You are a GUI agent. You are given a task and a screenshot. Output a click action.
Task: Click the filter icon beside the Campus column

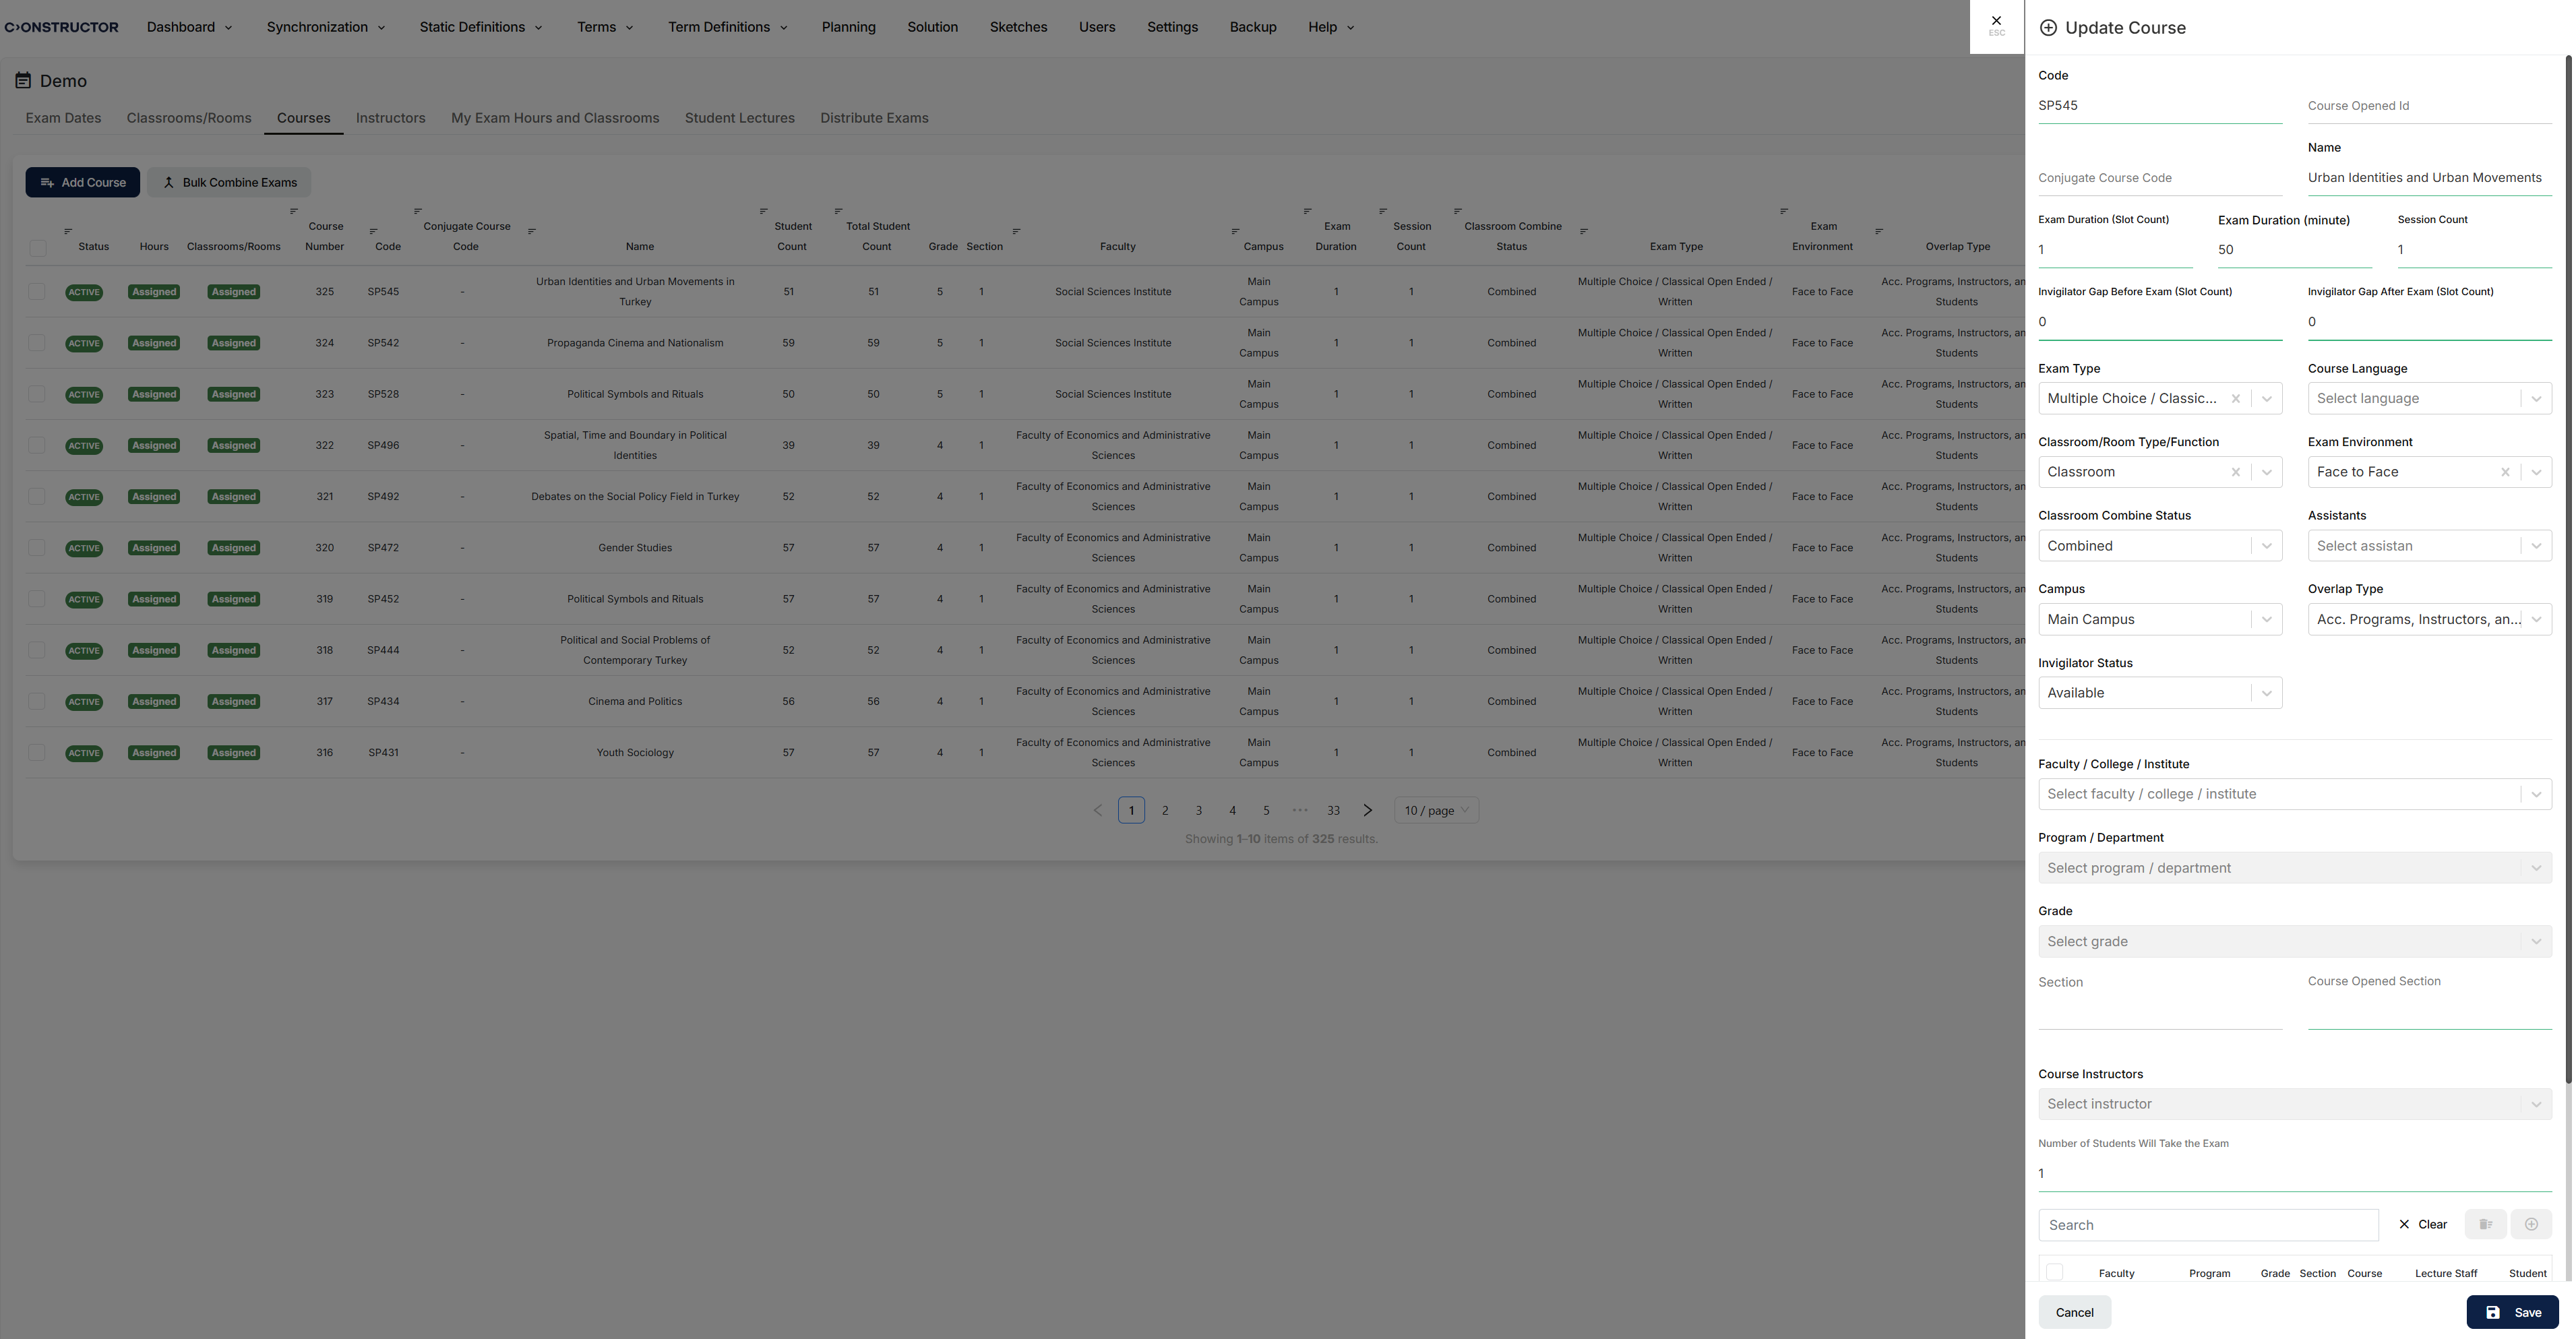[1236, 231]
